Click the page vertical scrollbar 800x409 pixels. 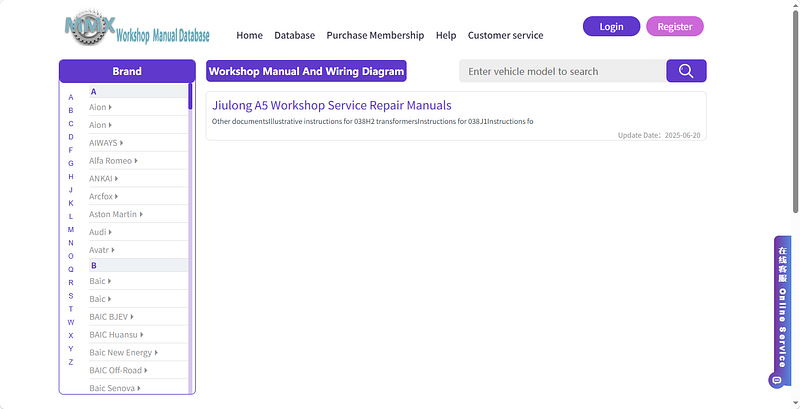pos(795,110)
